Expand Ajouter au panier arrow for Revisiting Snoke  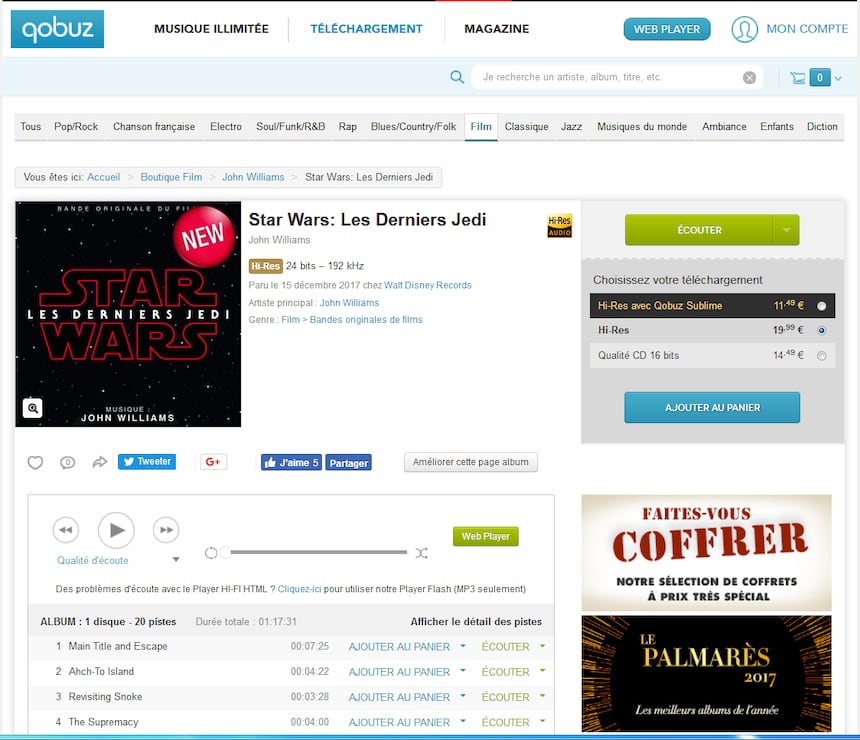463,696
